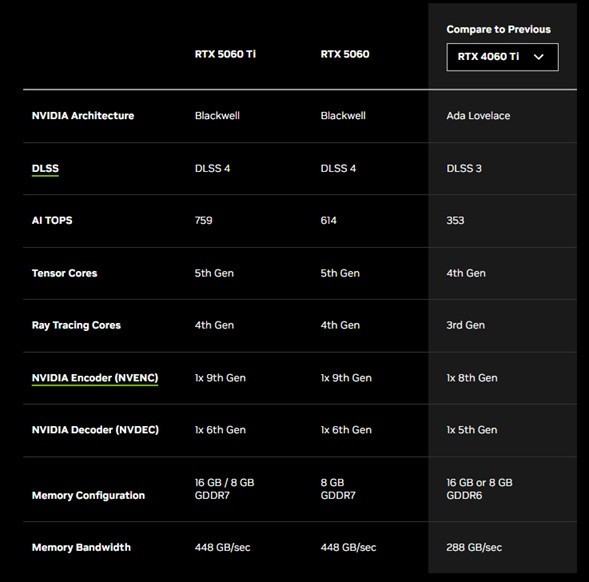Click the DLSS 3 cell for RTX 4060 Ti
The height and width of the screenshot is (582, 589).
[464, 168]
